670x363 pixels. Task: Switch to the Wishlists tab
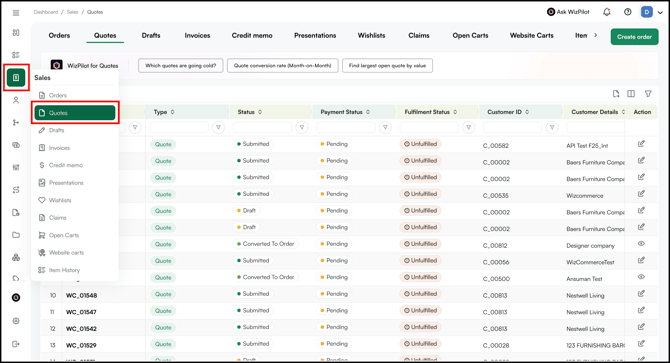pyautogui.click(x=371, y=35)
